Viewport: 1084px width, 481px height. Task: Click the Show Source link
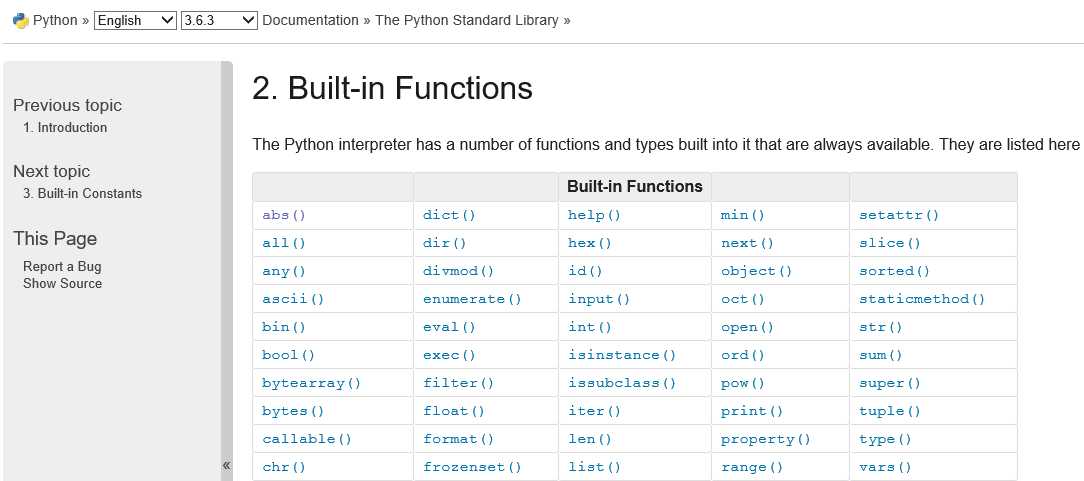[62, 283]
